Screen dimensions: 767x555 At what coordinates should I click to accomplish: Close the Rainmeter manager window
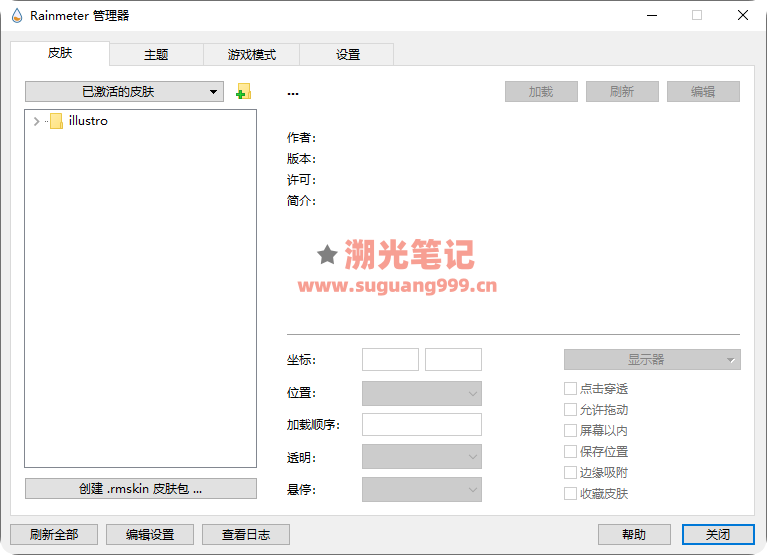coord(743,16)
